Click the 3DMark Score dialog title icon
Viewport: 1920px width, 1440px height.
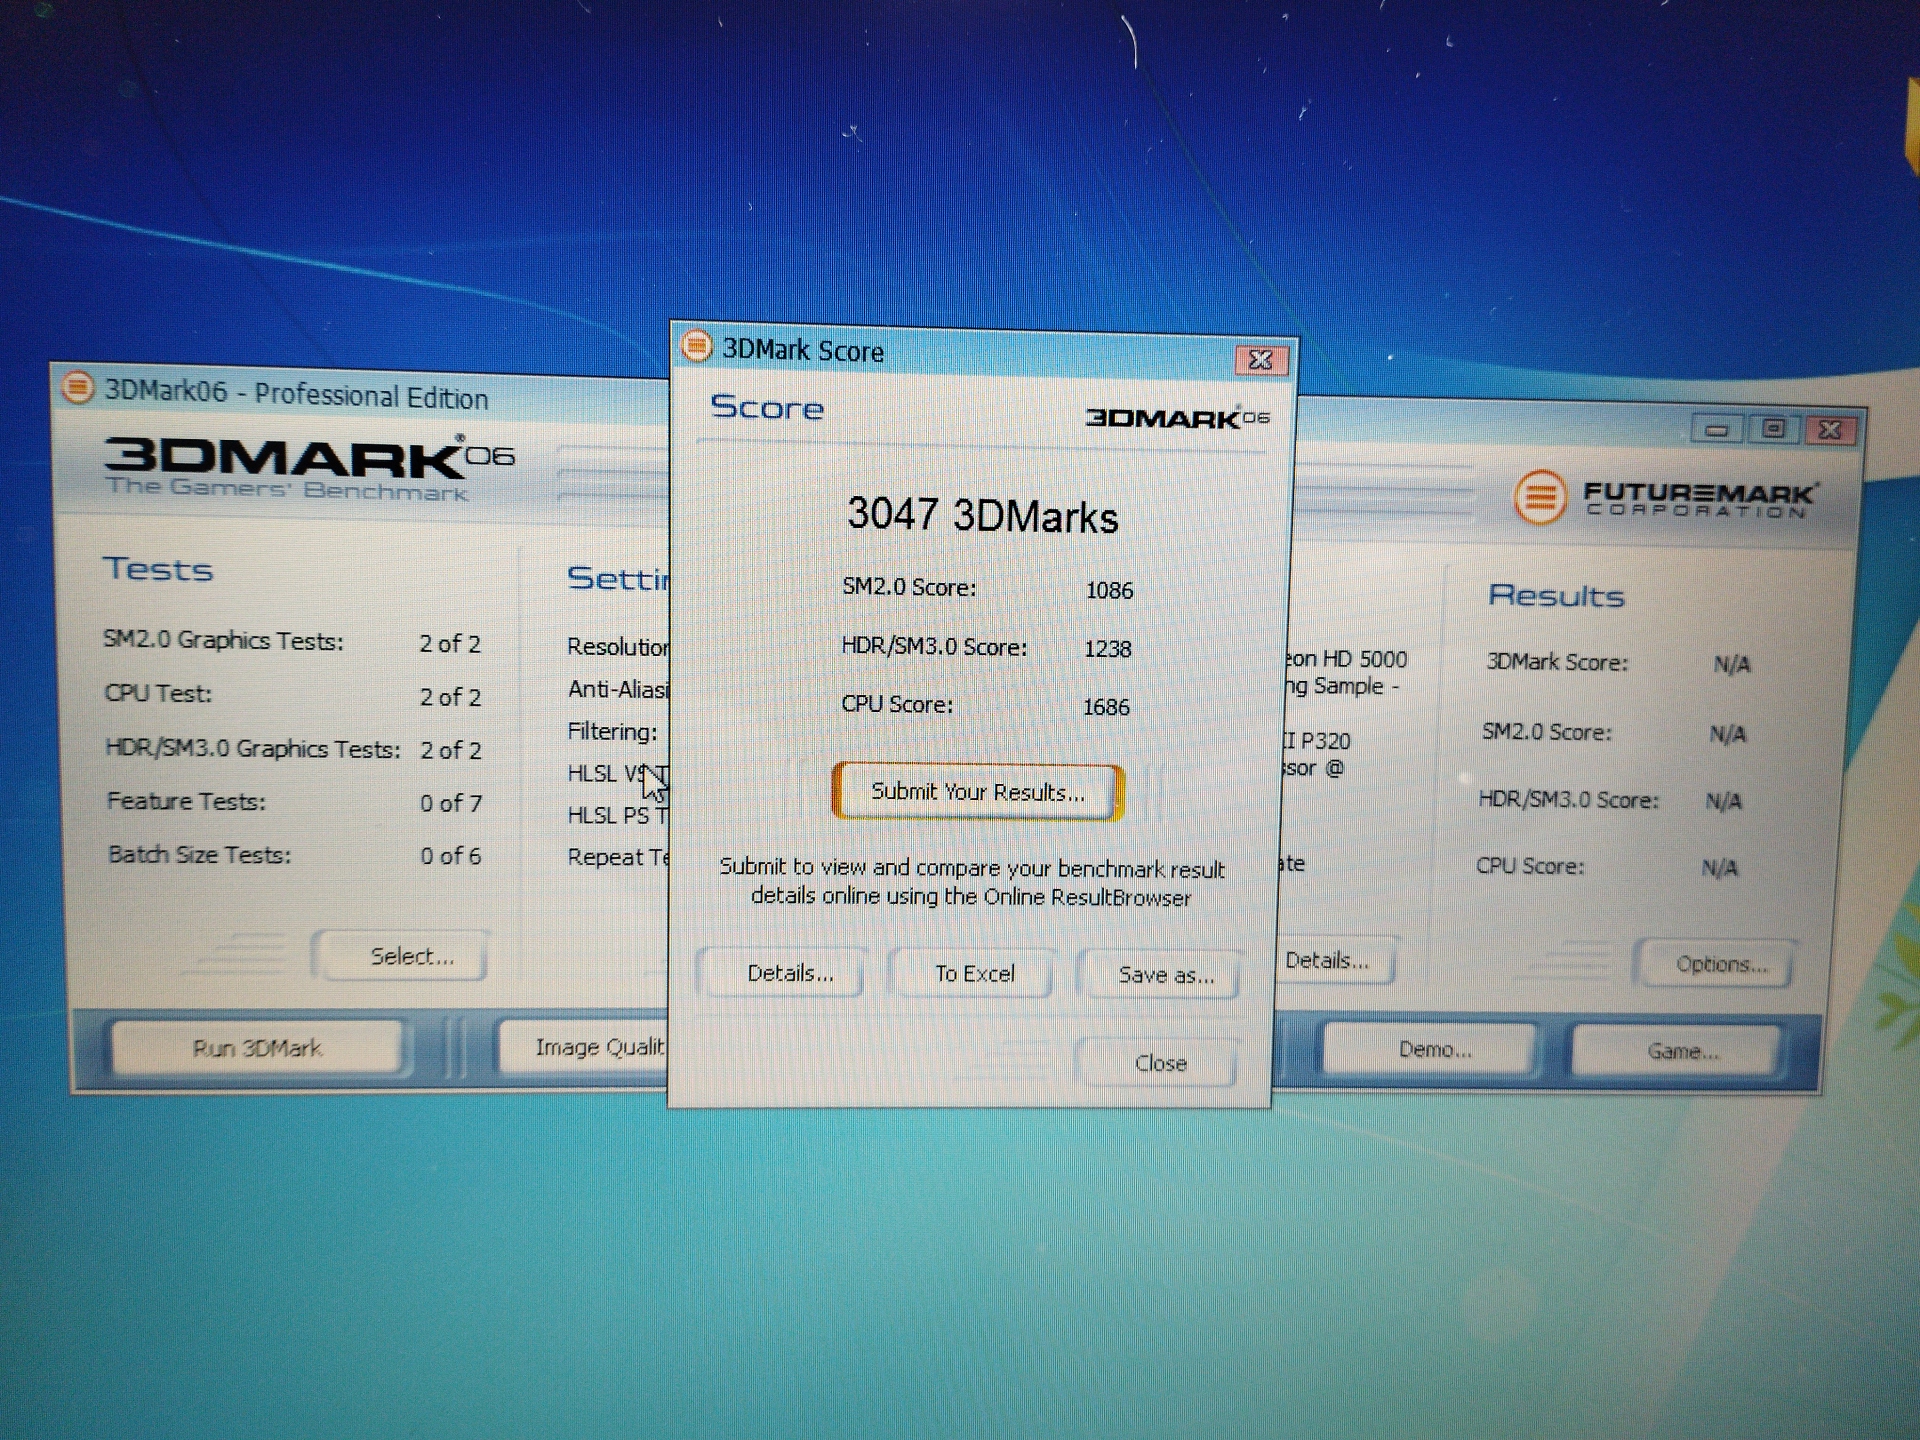(x=696, y=347)
